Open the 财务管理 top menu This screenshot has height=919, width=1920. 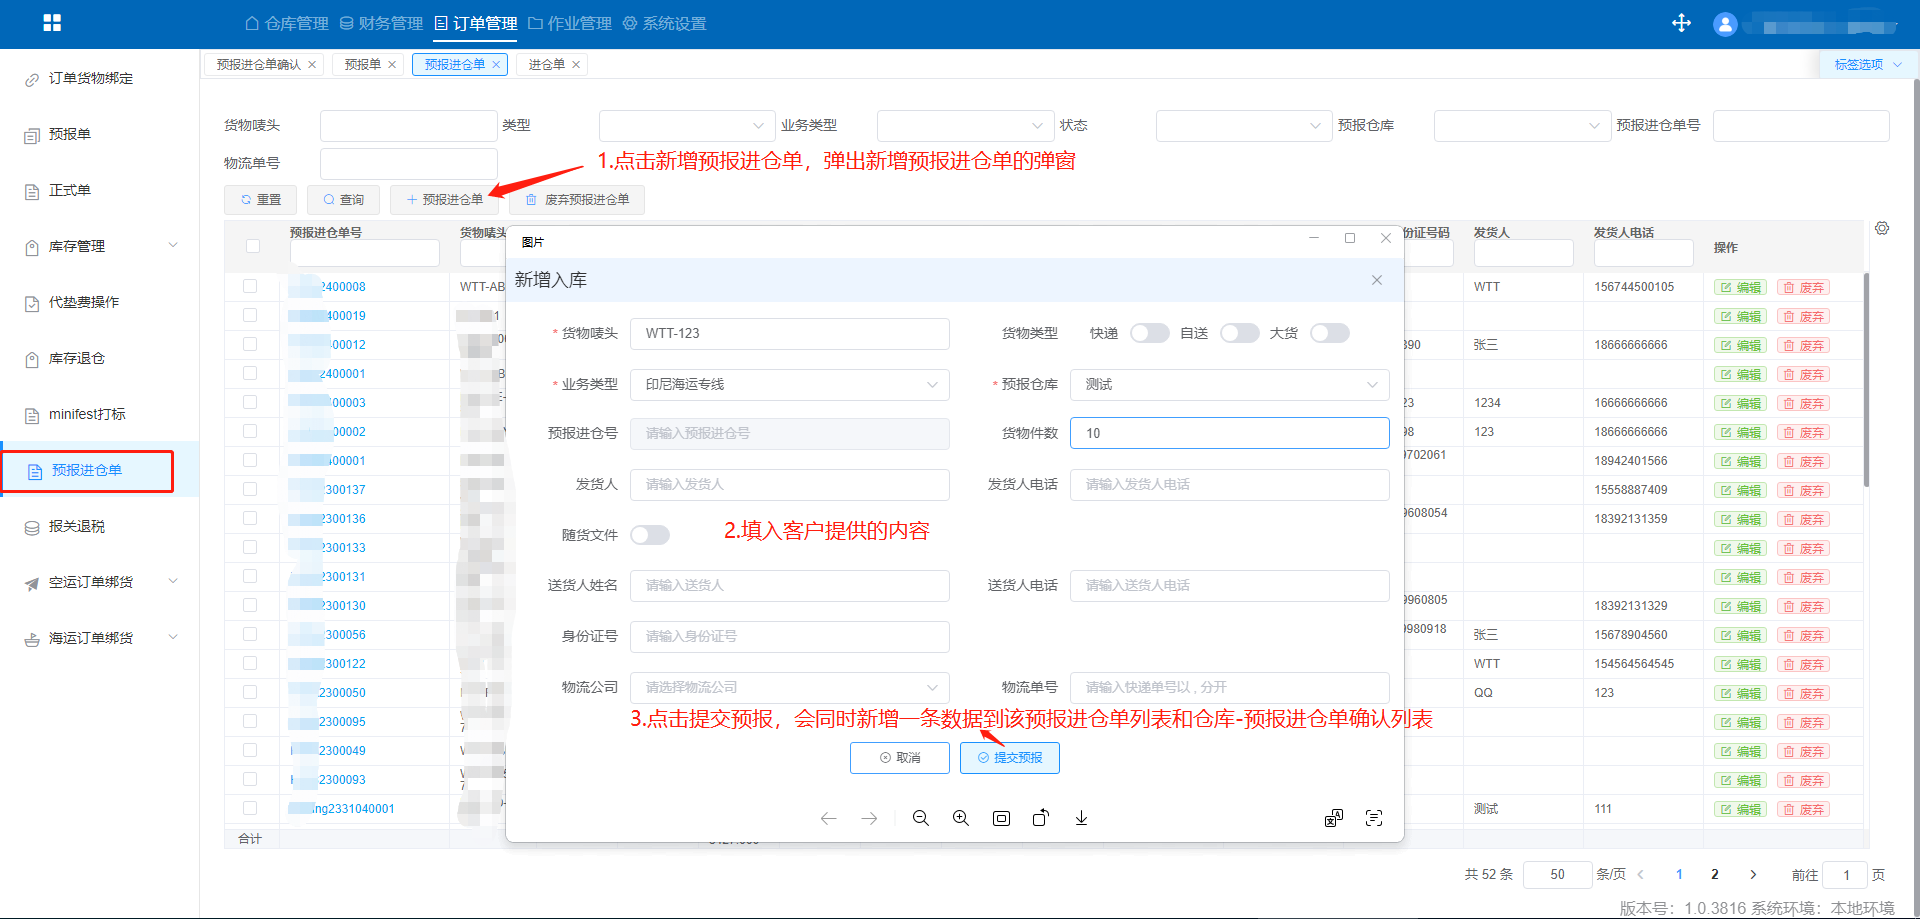[x=381, y=23]
